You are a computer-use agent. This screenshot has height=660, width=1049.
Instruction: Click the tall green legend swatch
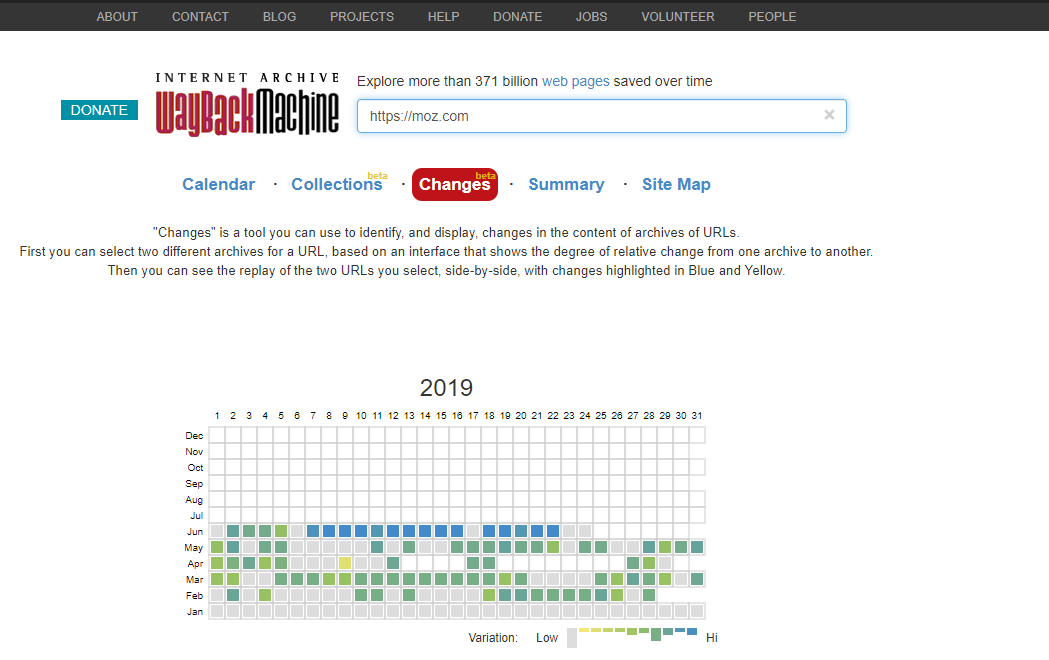[x=656, y=635]
